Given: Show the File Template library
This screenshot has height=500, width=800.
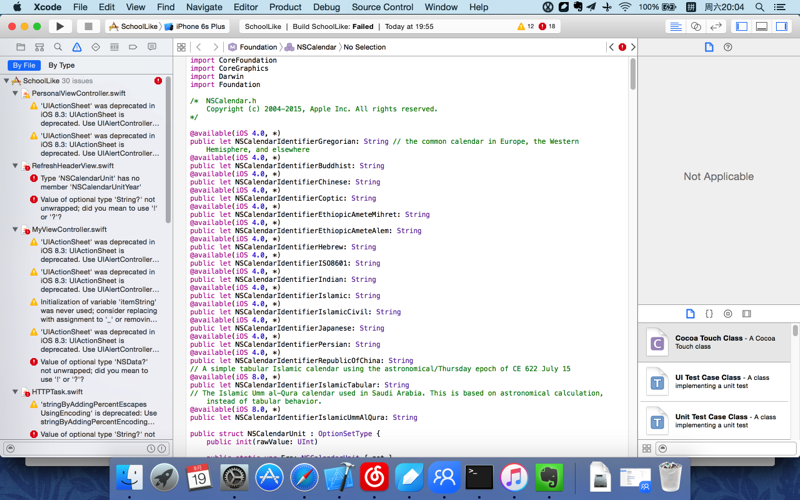Looking at the screenshot, I should click(x=690, y=314).
